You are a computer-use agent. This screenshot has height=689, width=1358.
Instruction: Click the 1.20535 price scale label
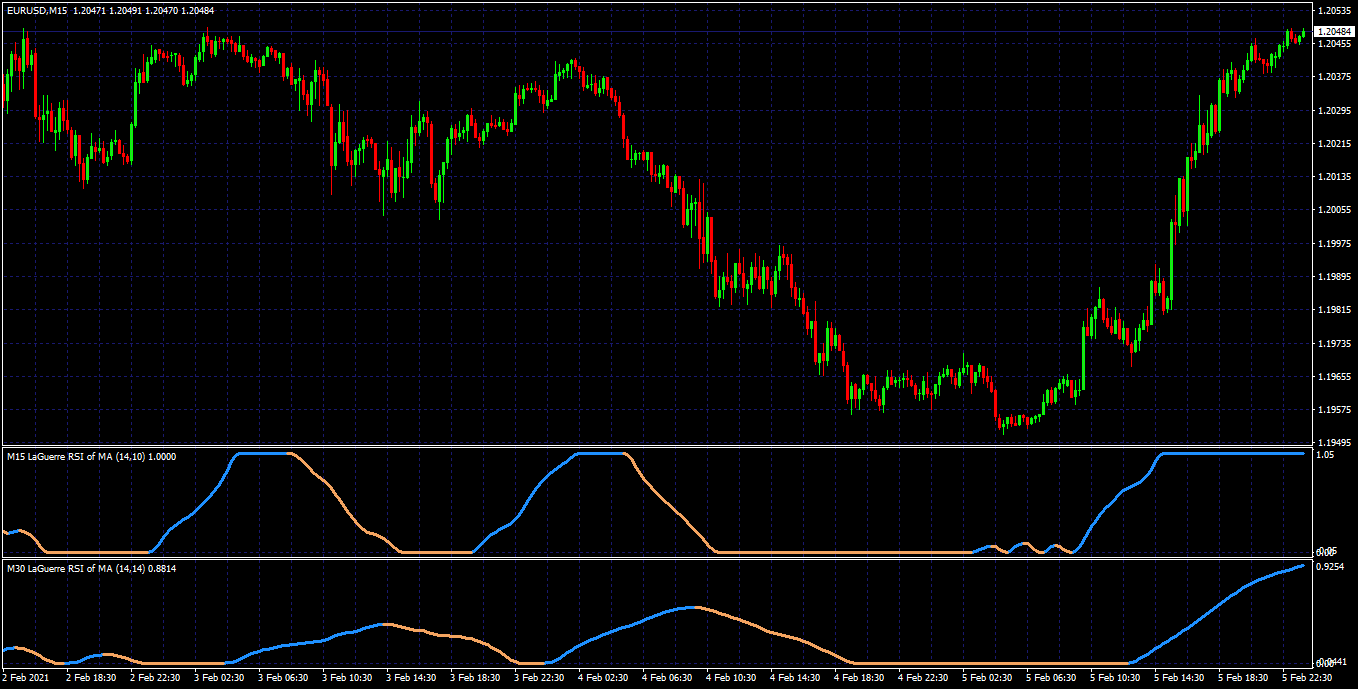(1335, 10)
